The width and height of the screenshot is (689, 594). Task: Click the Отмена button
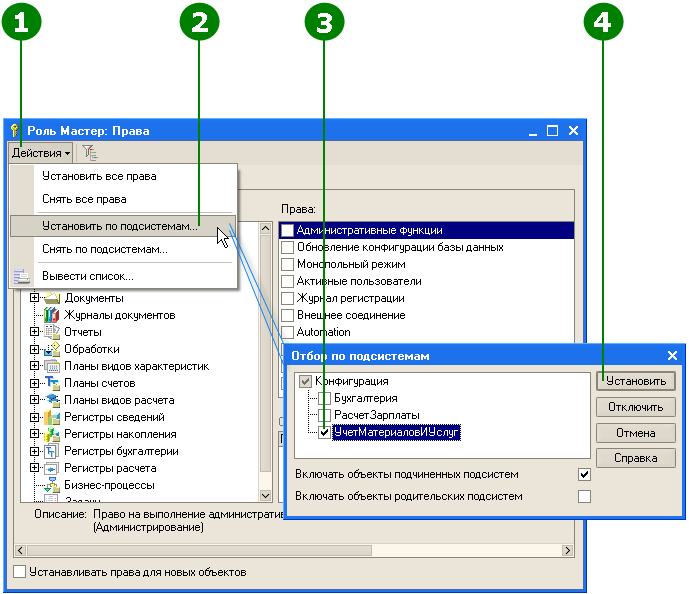pos(636,433)
